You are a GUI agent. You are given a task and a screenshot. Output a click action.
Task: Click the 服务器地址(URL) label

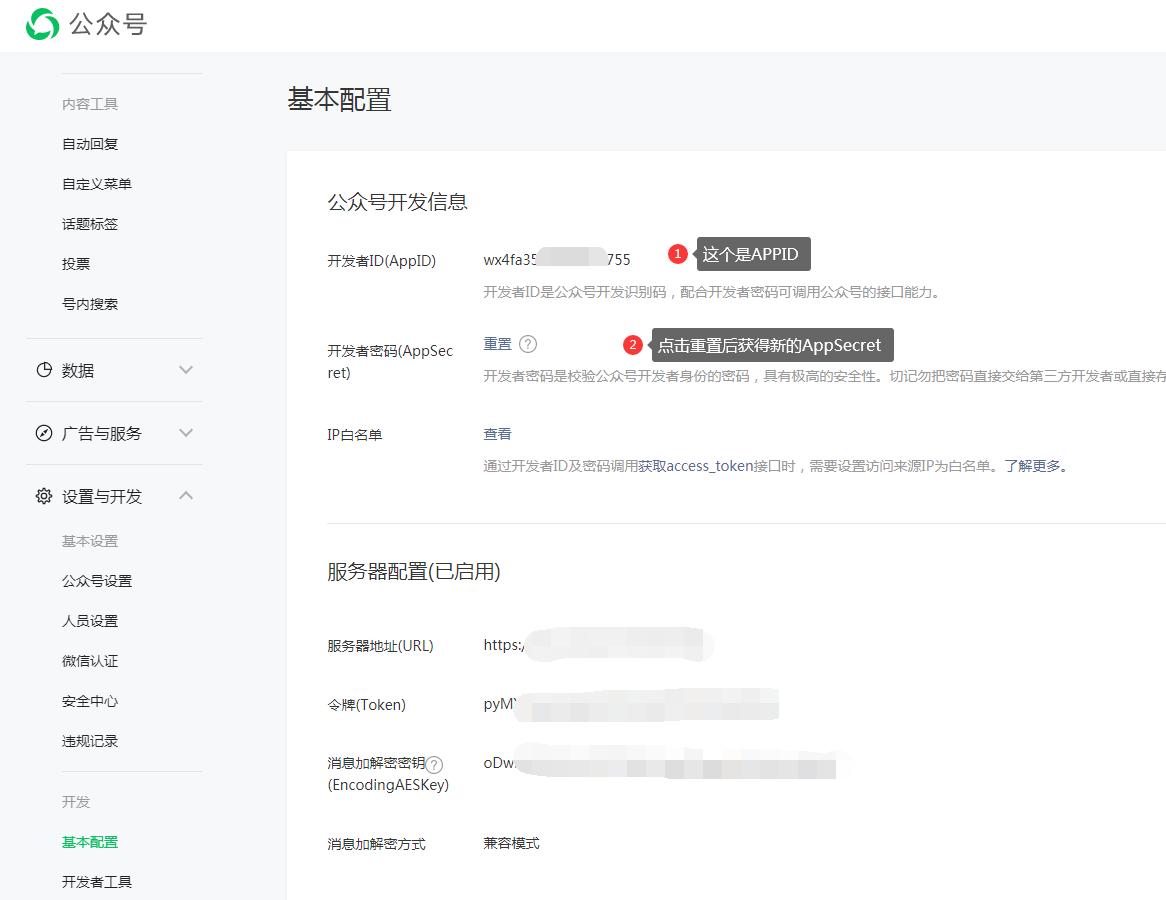(x=380, y=646)
